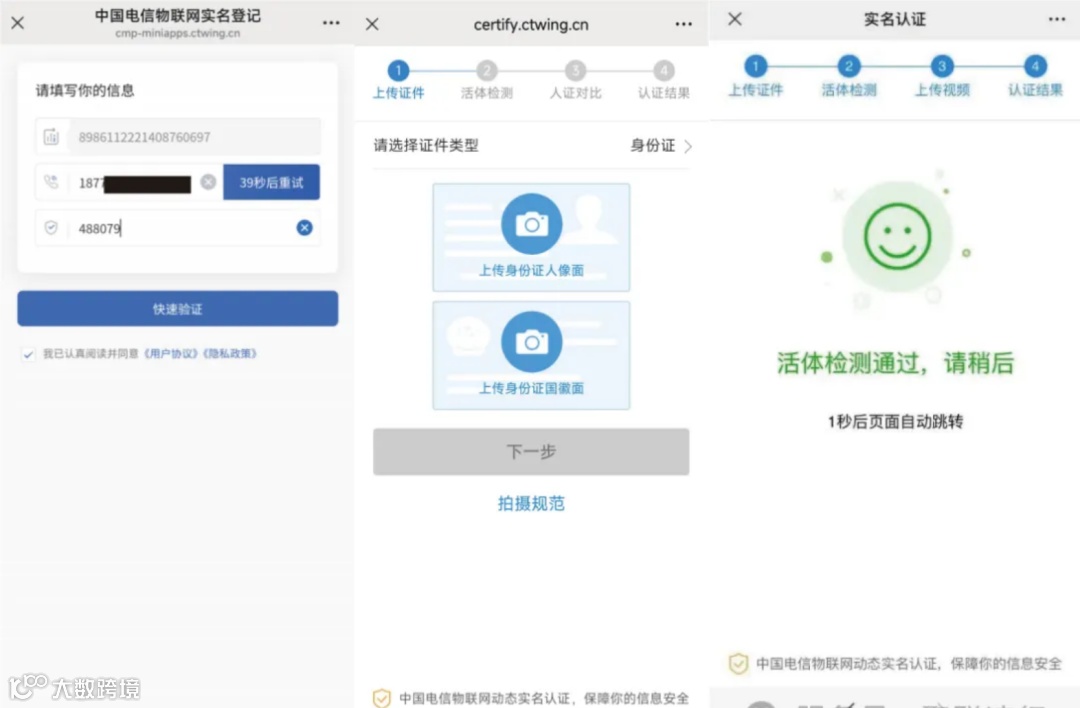
Task: Click the 上传身份证人像面 label
Action: pos(532,271)
